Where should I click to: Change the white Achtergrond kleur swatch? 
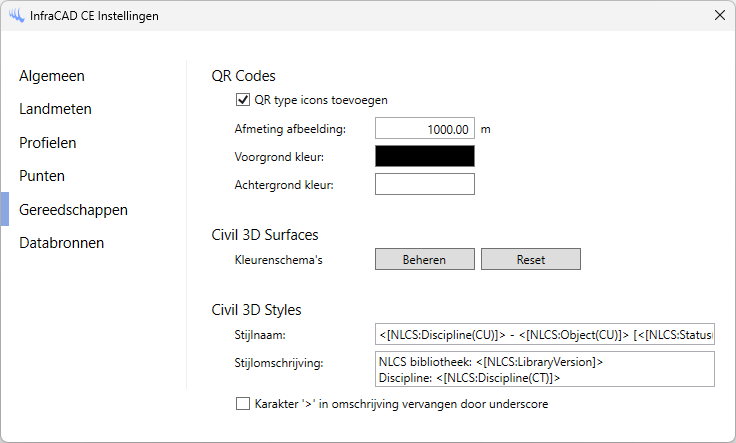[425, 184]
